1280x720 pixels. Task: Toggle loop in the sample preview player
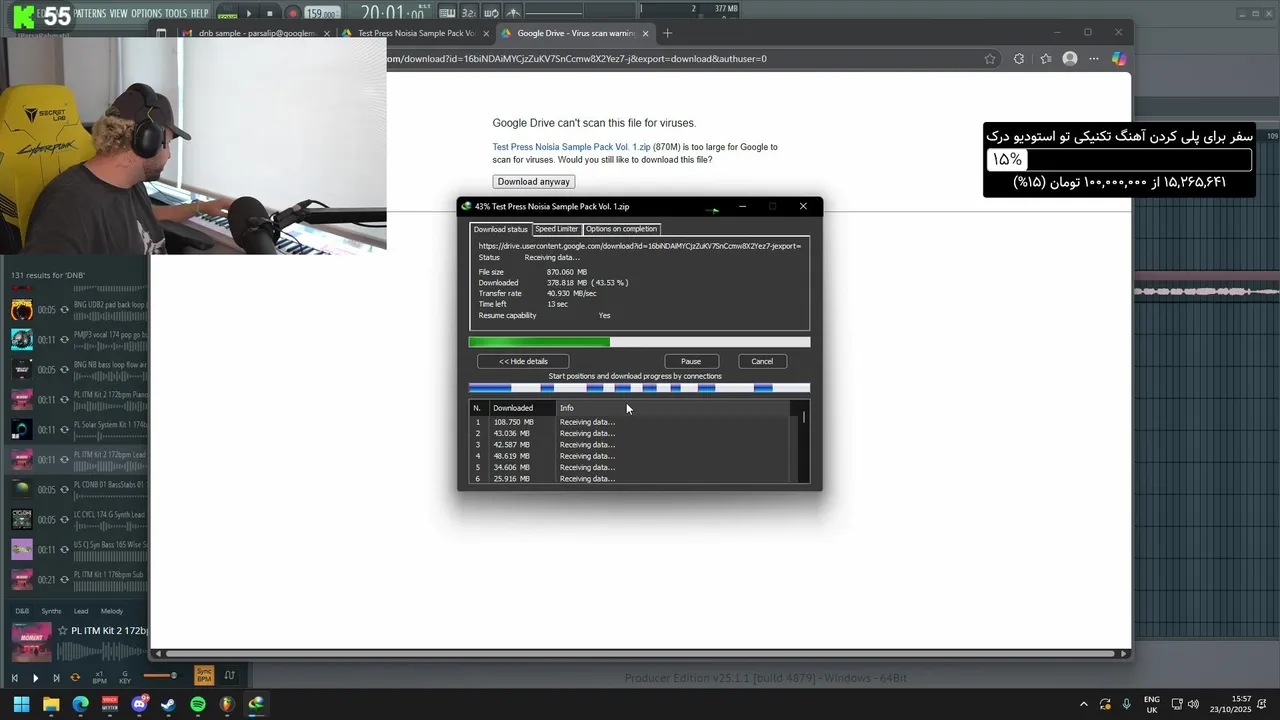click(x=75, y=678)
